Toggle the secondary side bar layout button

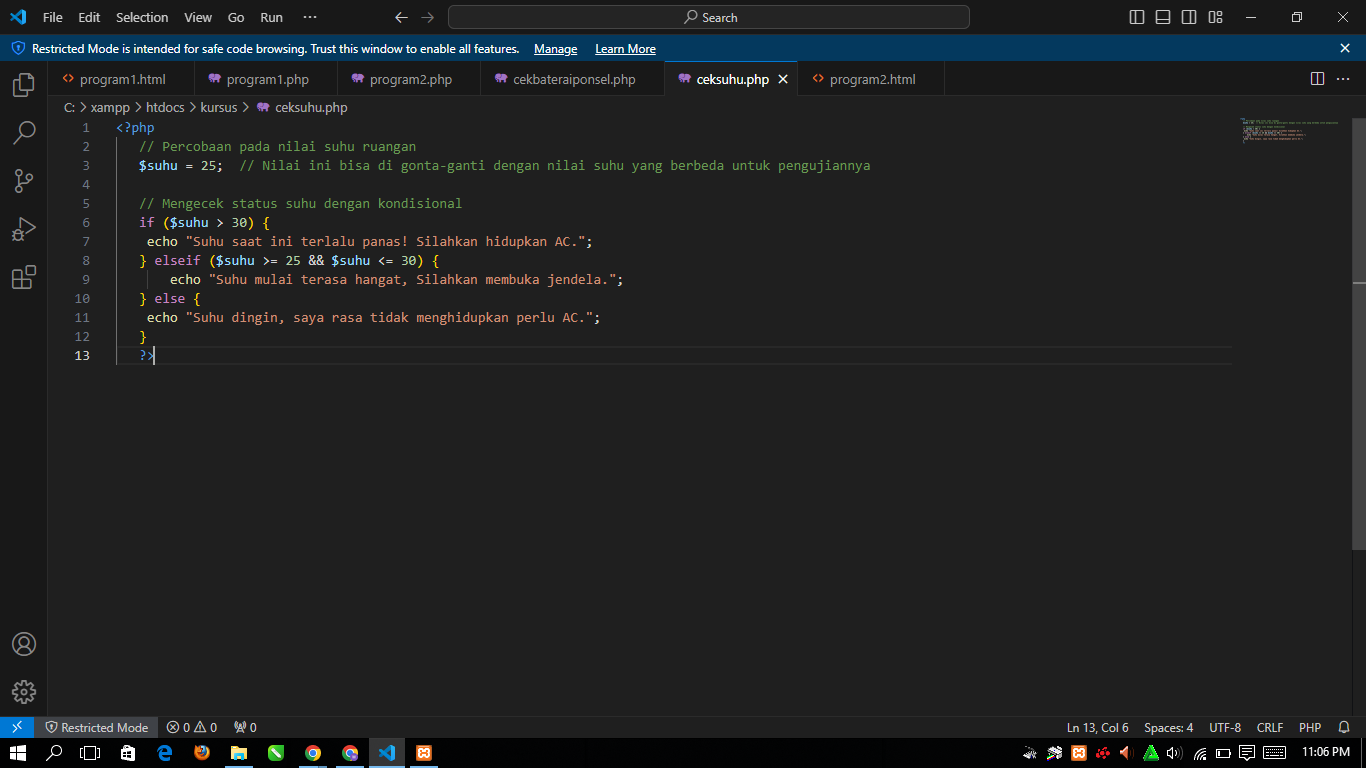click(x=1189, y=17)
